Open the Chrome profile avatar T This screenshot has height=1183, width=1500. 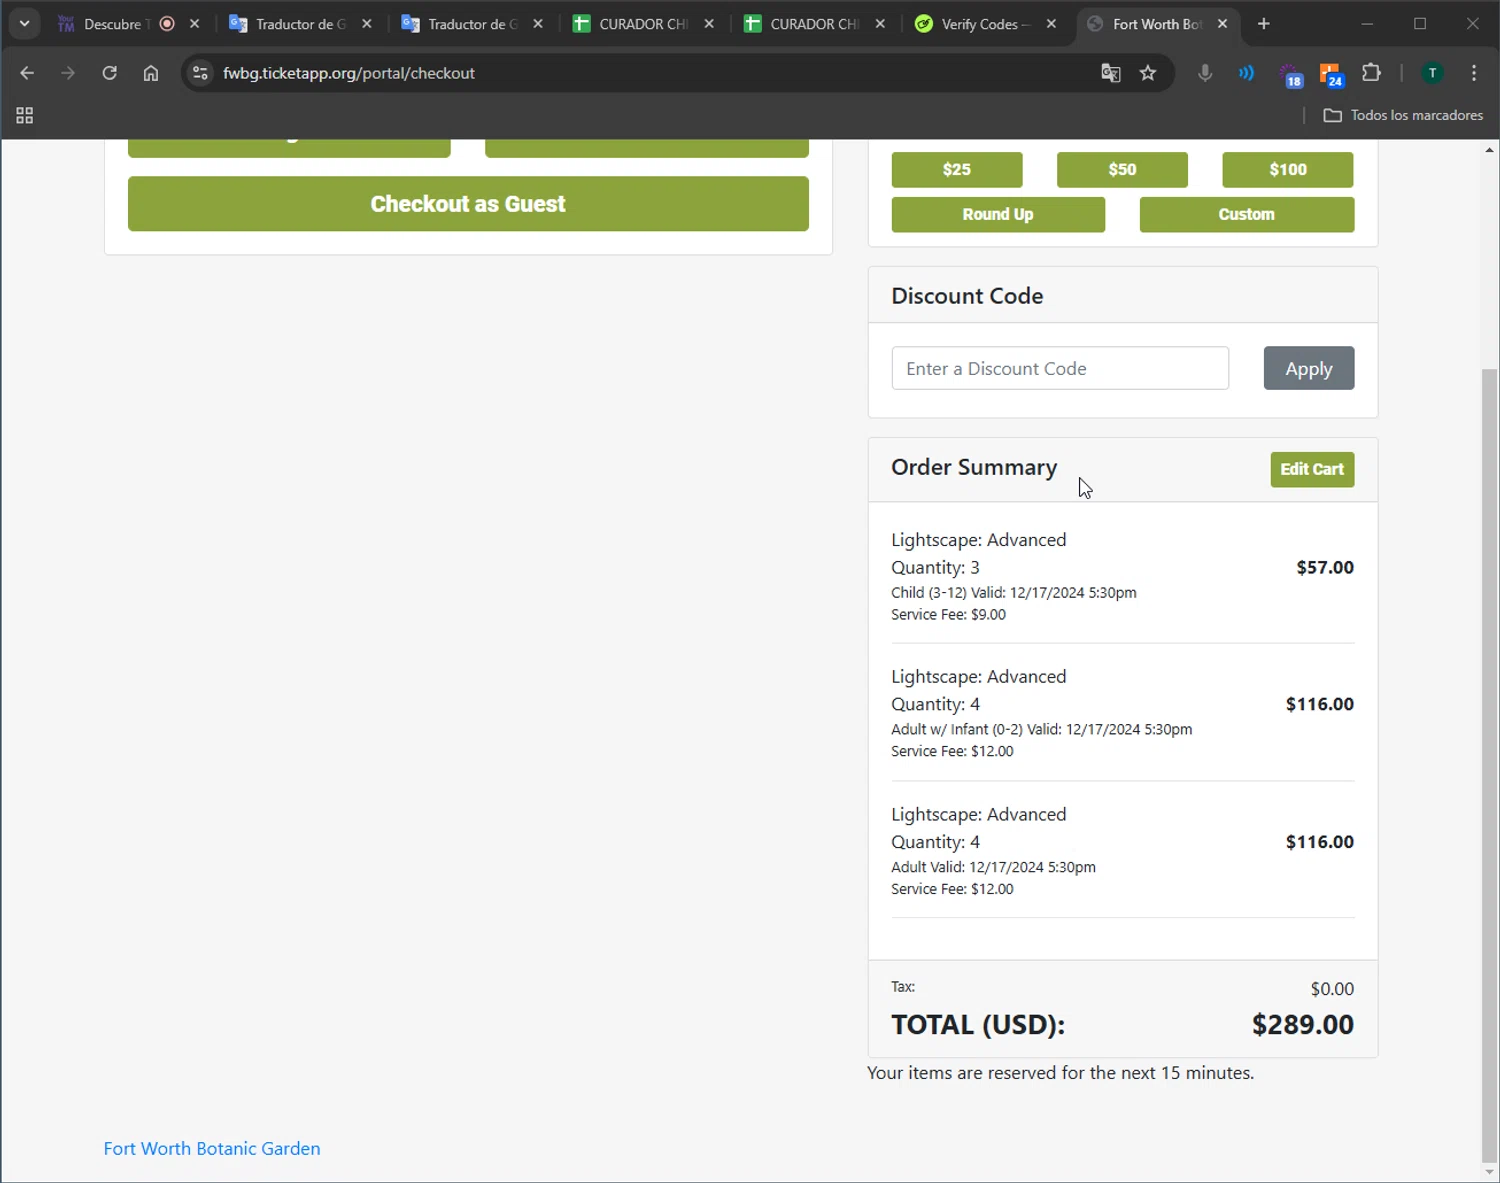pos(1433,73)
